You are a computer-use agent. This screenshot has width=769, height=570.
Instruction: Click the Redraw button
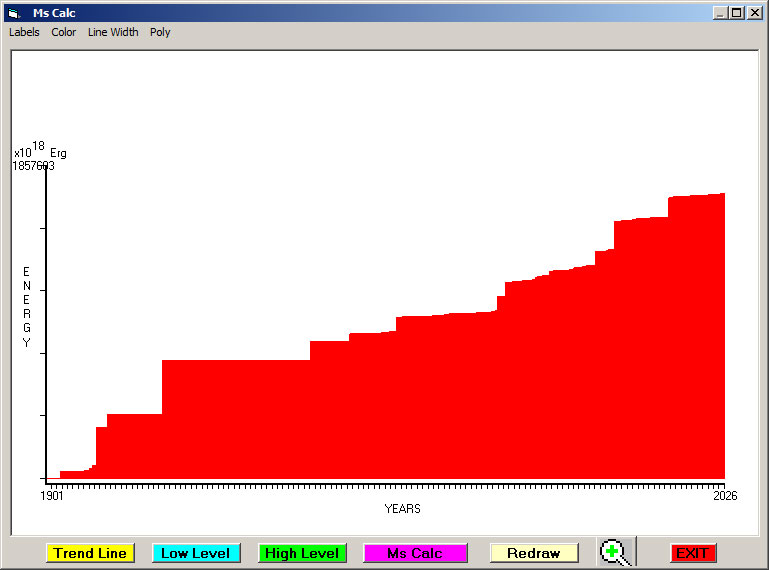534,553
